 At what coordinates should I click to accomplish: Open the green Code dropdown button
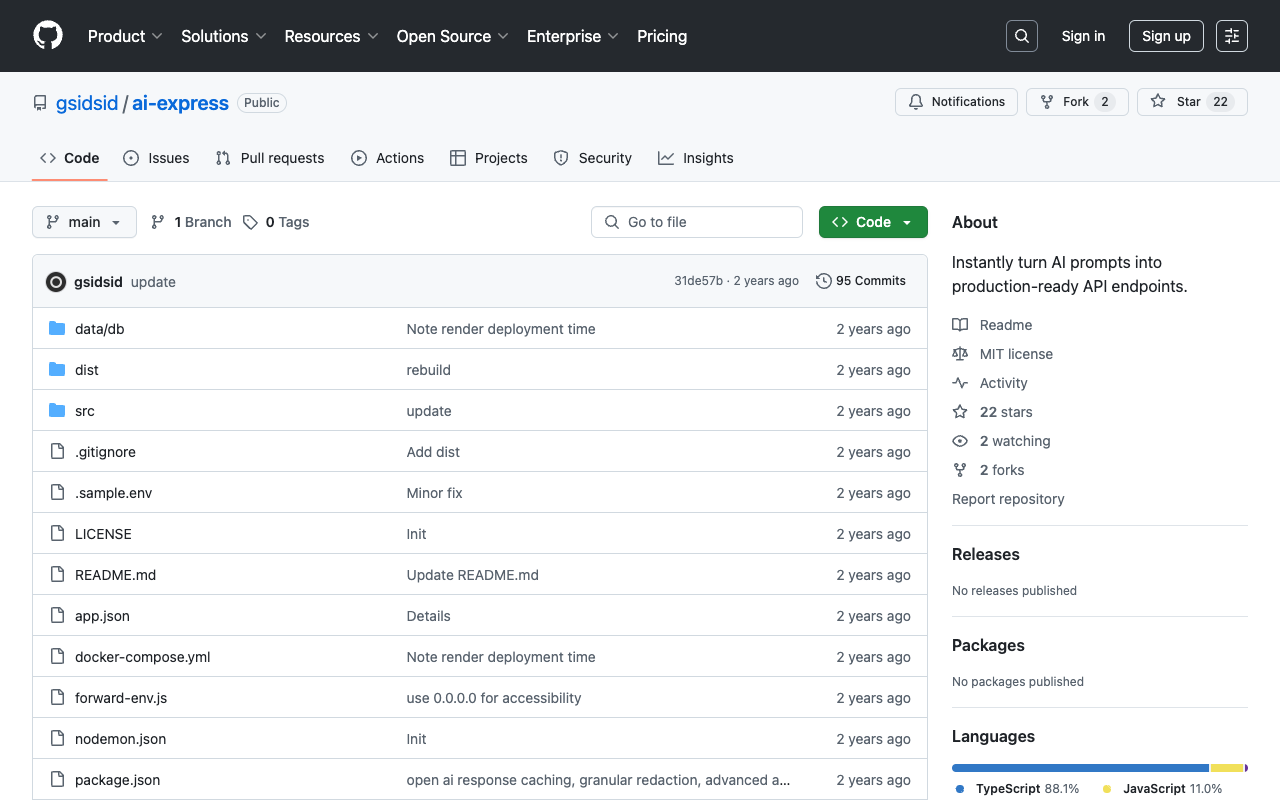pyautogui.click(x=873, y=222)
